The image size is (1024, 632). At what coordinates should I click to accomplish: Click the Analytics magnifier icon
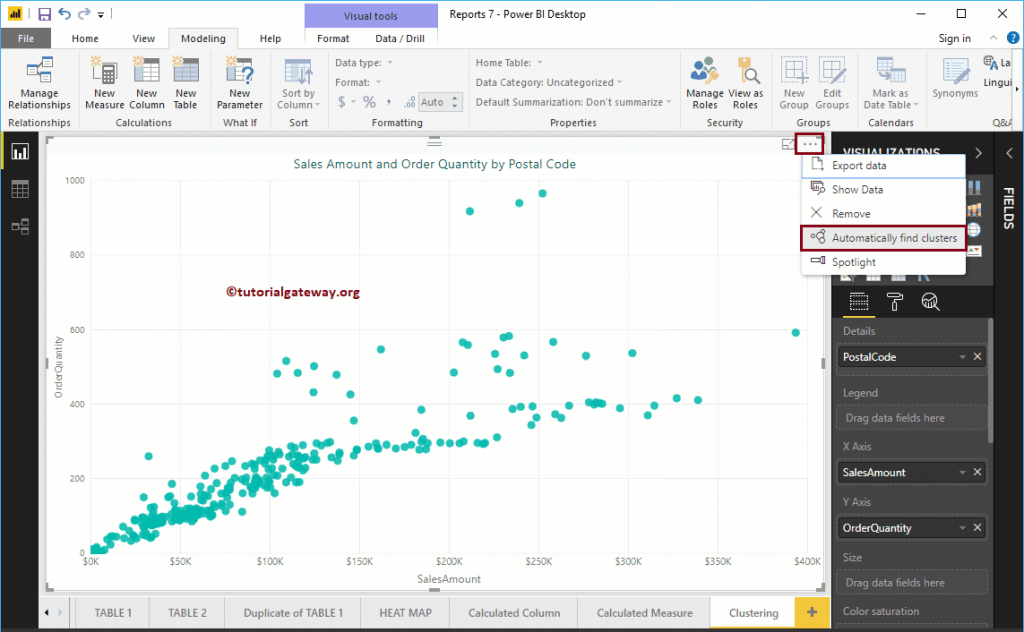pyautogui.click(x=928, y=302)
